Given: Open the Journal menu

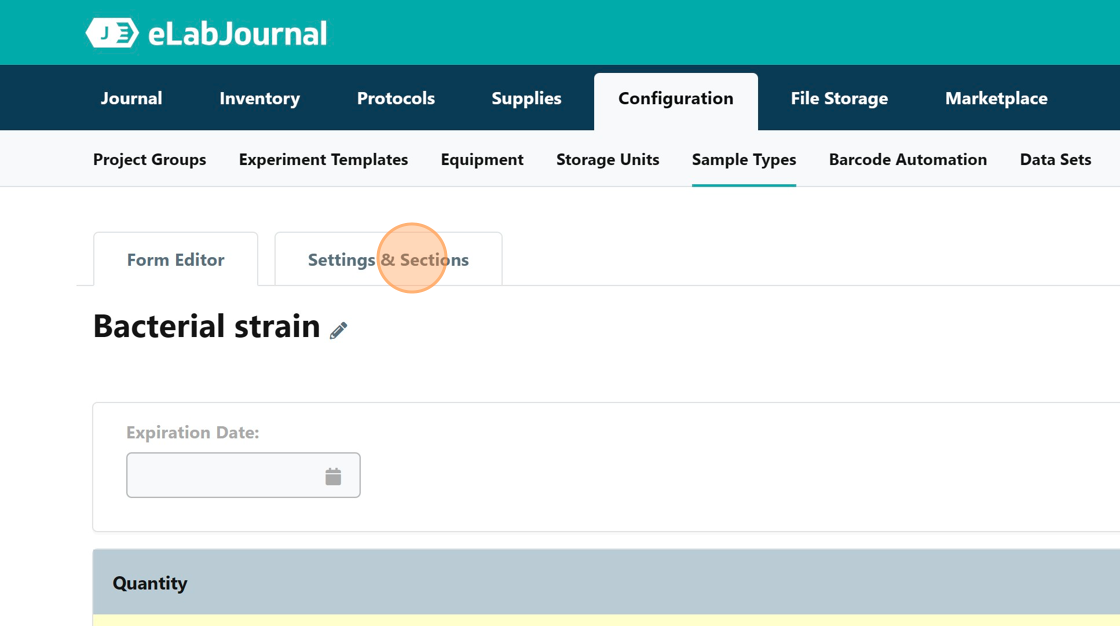Looking at the screenshot, I should [x=131, y=99].
